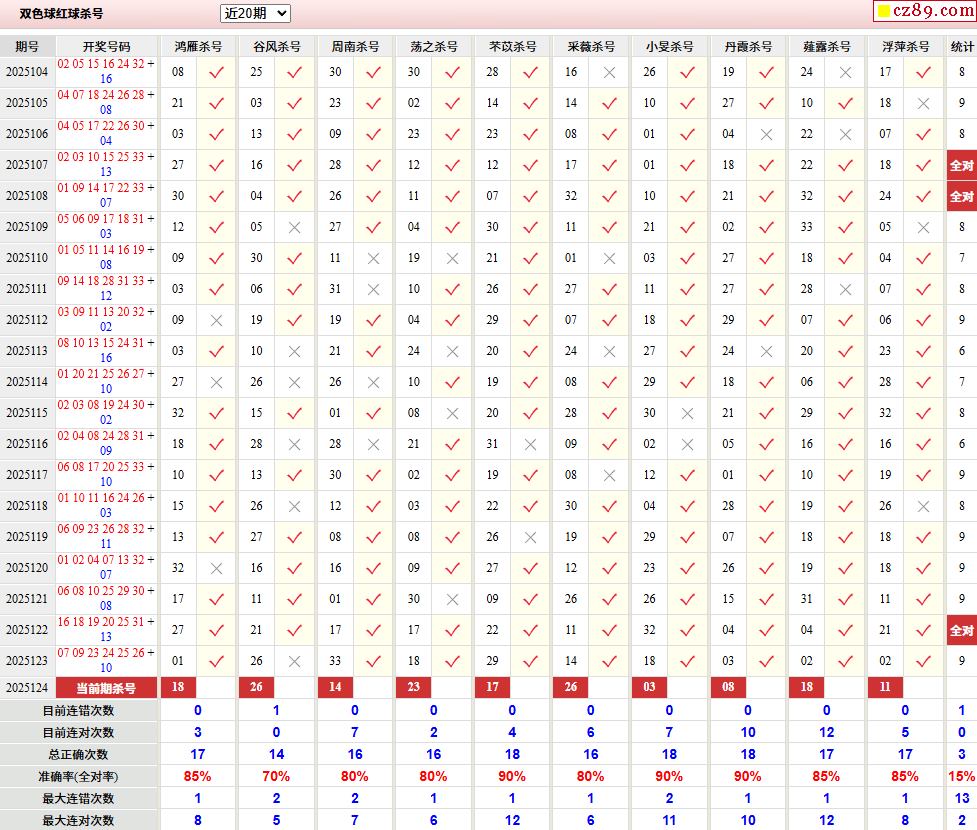Click the check mark for 鸿雁杀号 in period 2025104

click(216, 72)
